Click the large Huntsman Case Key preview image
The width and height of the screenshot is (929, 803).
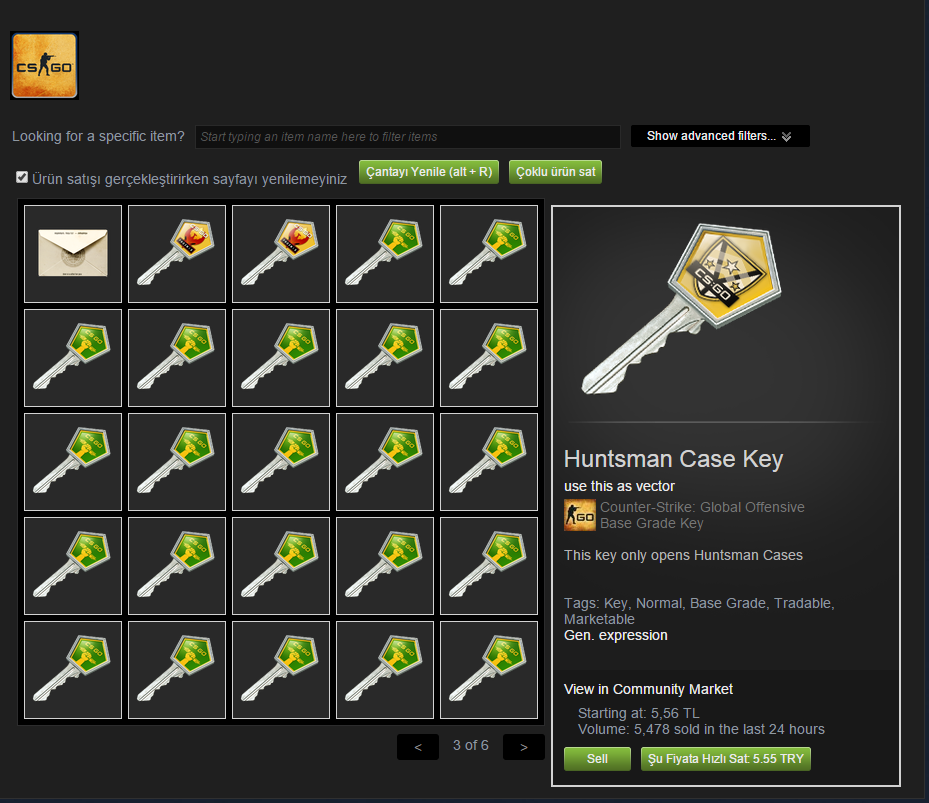(681, 309)
